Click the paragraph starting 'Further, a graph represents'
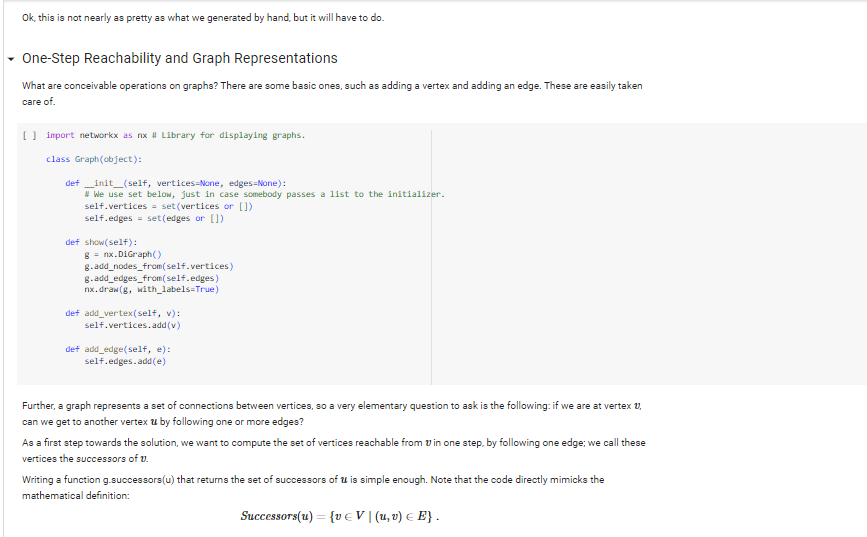 point(332,414)
